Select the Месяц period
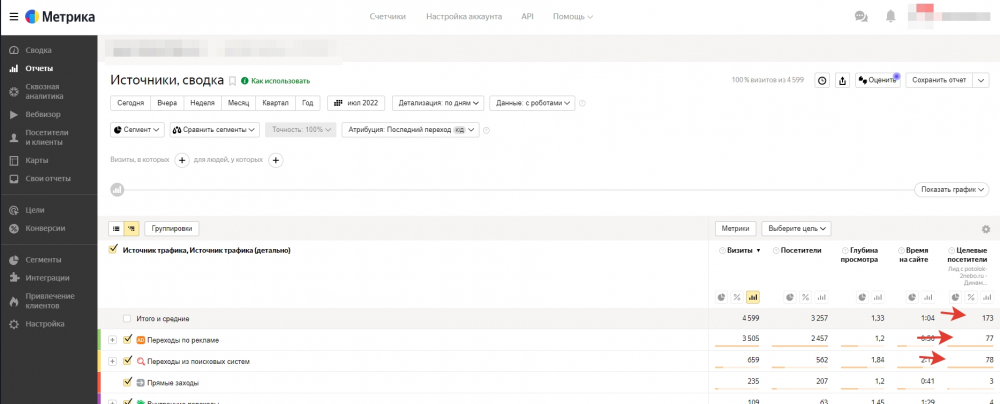The height and width of the screenshot is (404, 1000). coord(238,103)
